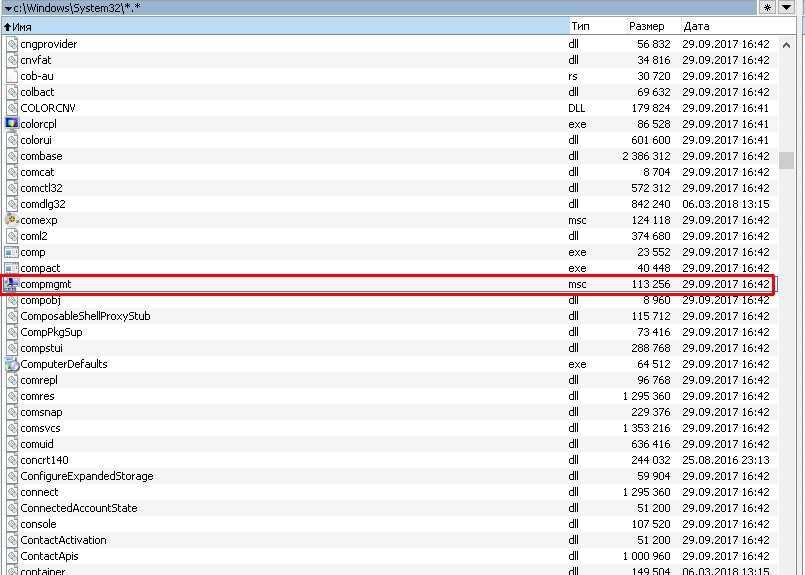
Task: Select the ConfigureExpandedStorage file entry
Action: tap(87, 476)
